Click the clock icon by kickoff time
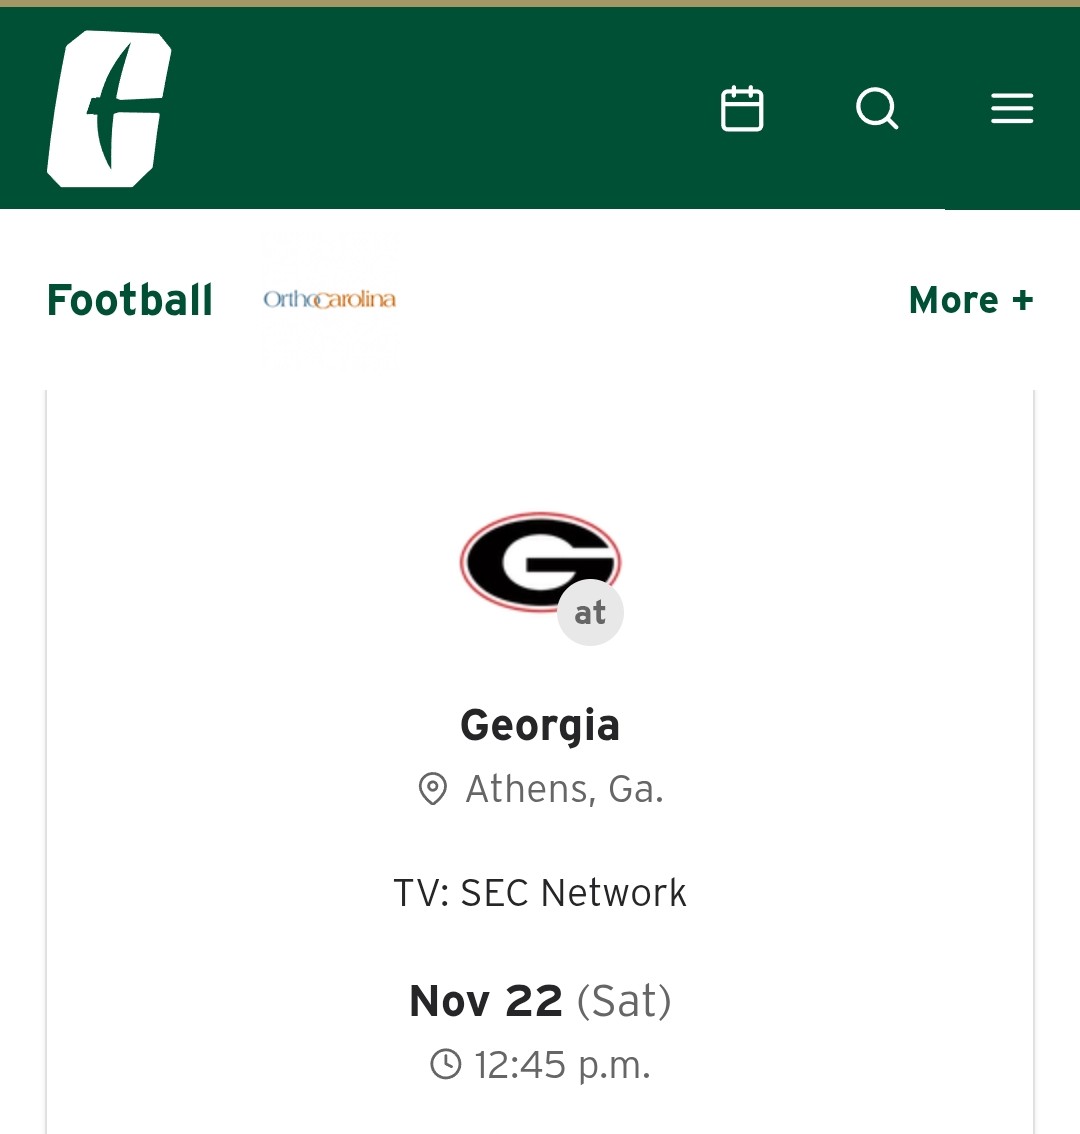This screenshot has height=1134, width=1080. pyautogui.click(x=446, y=1064)
